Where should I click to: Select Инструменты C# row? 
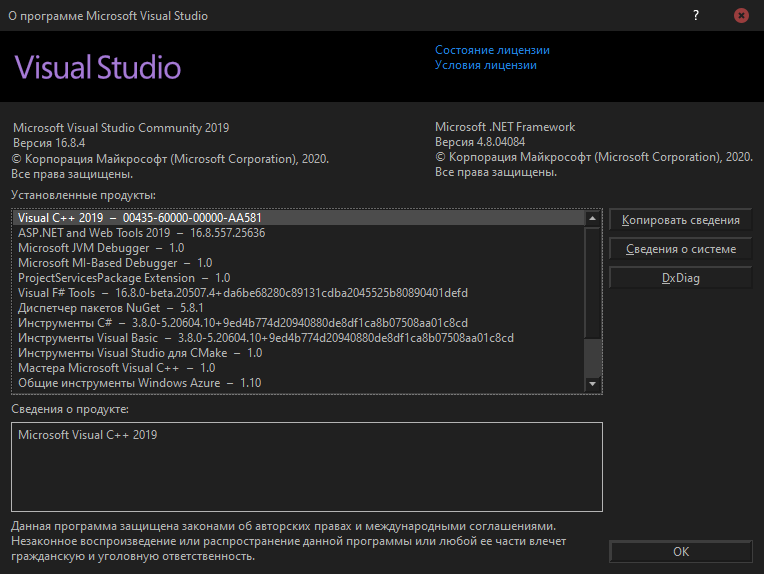[x=300, y=323]
